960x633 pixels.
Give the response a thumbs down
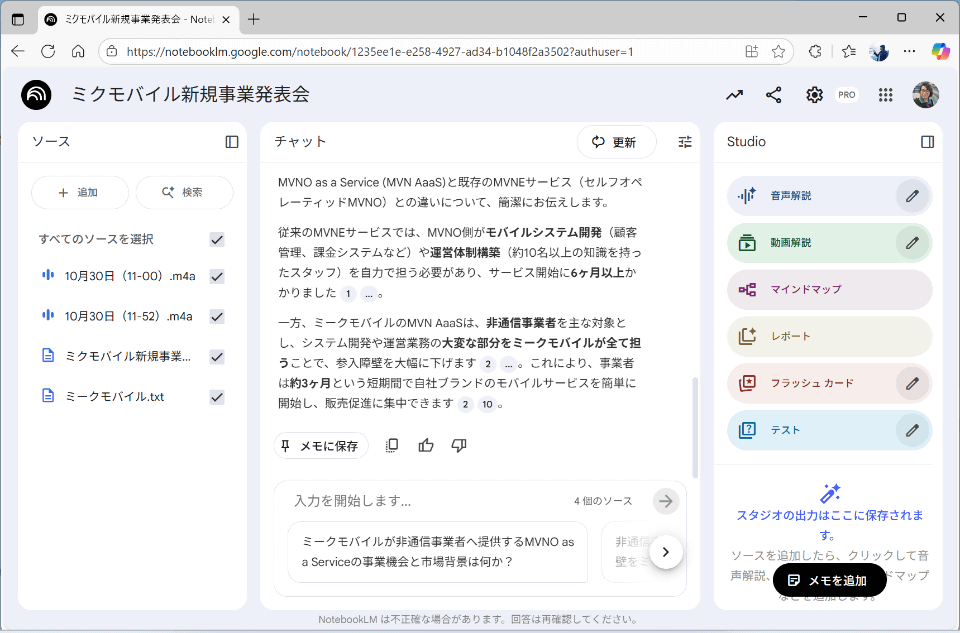pyautogui.click(x=459, y=446)
